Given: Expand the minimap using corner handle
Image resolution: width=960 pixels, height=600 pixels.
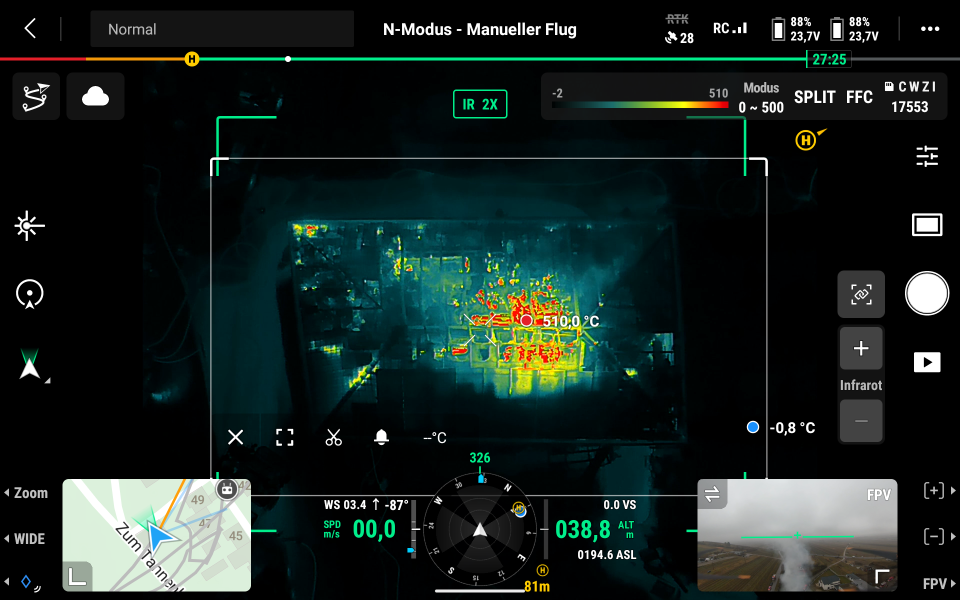Looking at the screenshot, I should click(x=77, y=576).
